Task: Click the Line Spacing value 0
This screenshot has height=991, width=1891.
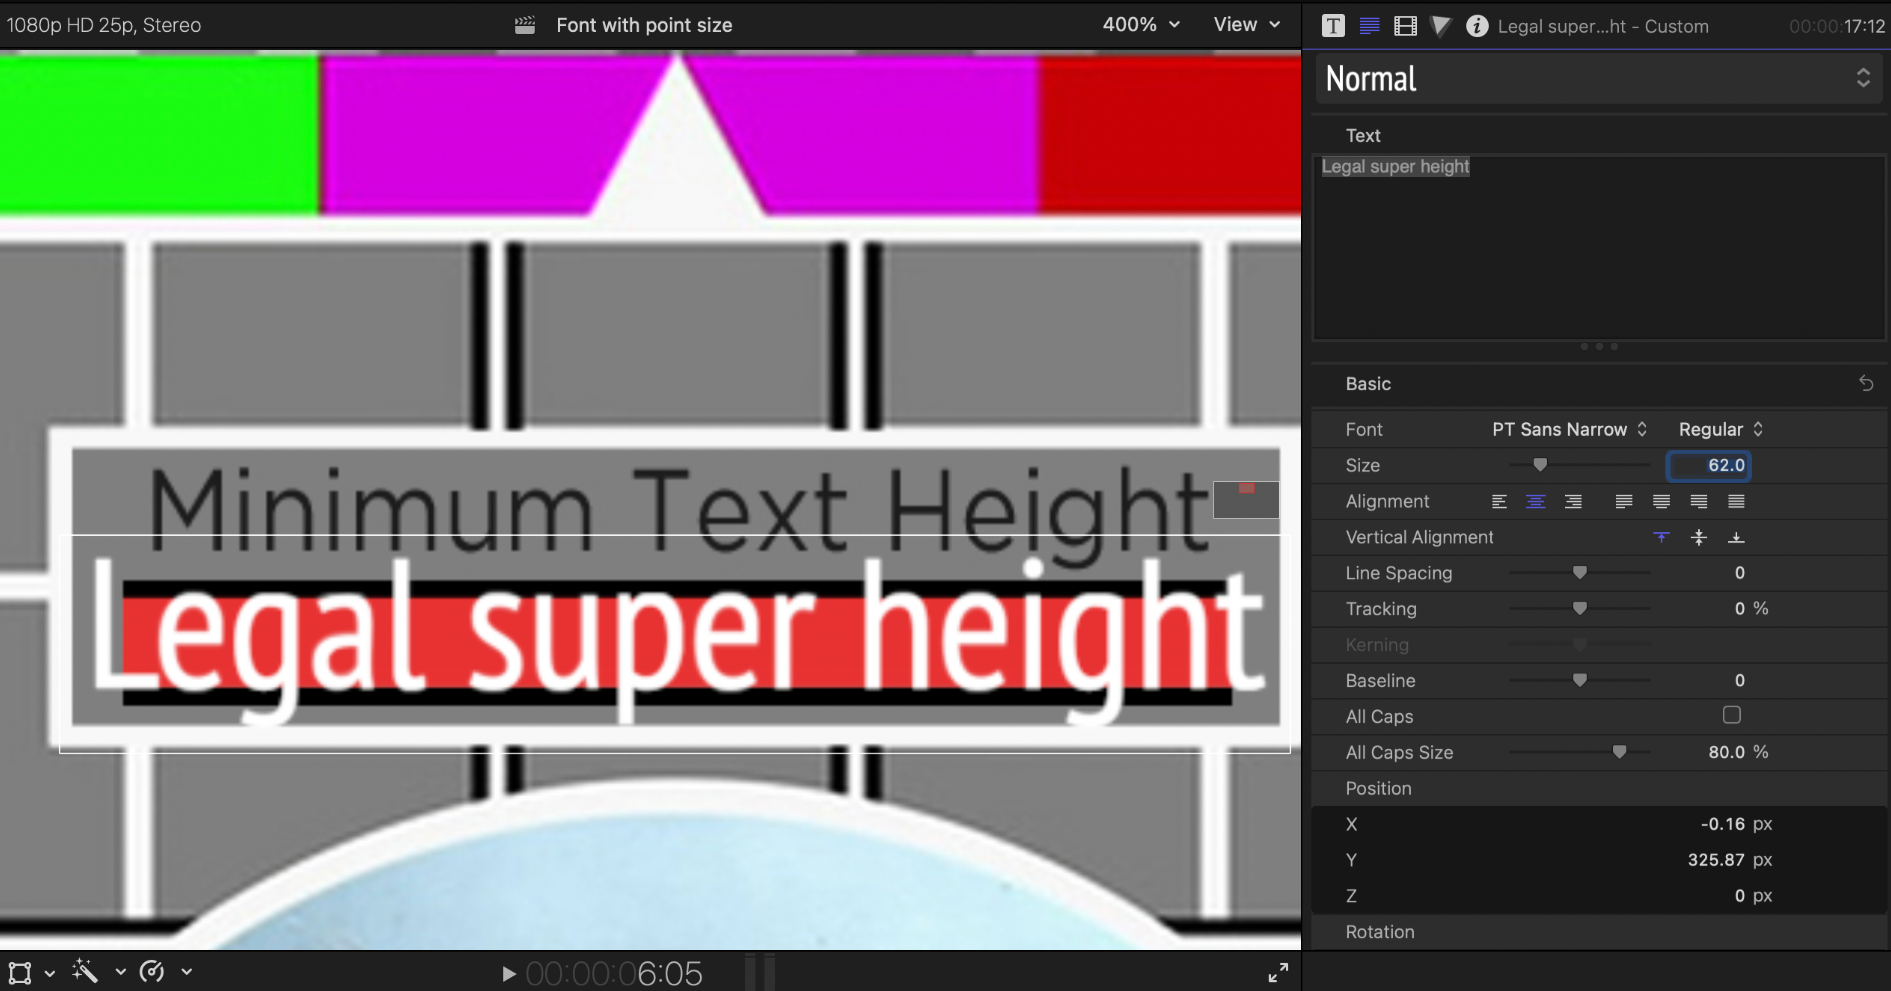Action: click(1740, 573)
